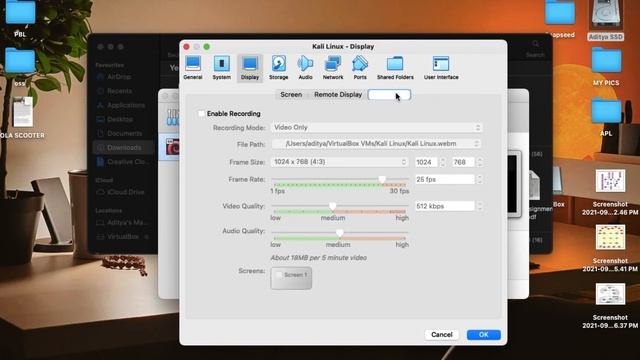Open the Frame Size dropdown
The height and width of the screenshot is (360, 640).
pos(340,162)
